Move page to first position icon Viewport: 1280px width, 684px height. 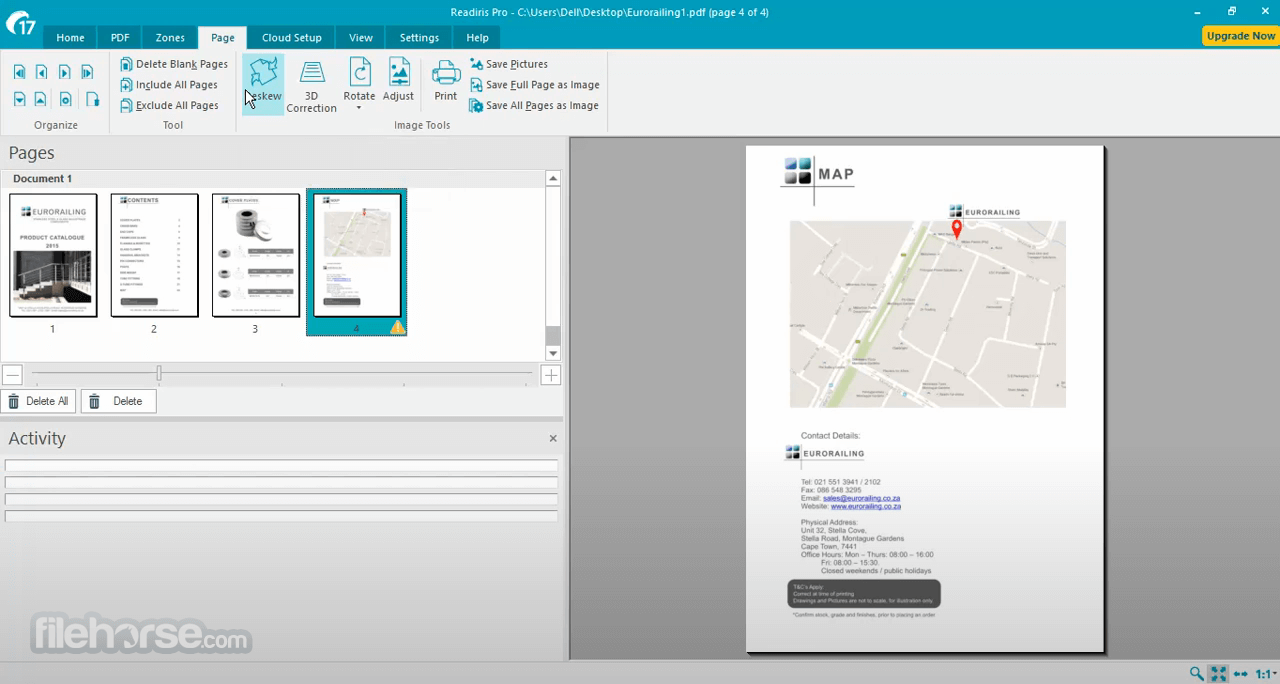click(x=19, y=71)
